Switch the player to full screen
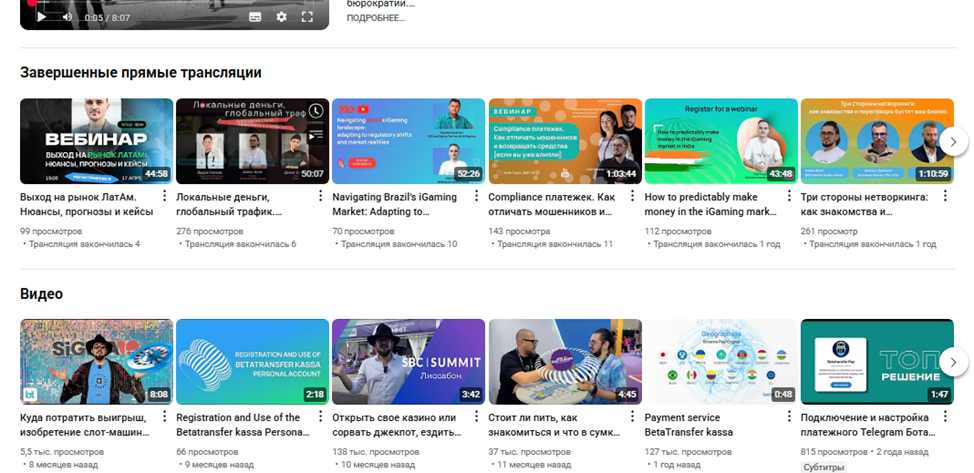The width and height of the screenshot is (974, 473). pyautogui.click(x=307, y=17)
